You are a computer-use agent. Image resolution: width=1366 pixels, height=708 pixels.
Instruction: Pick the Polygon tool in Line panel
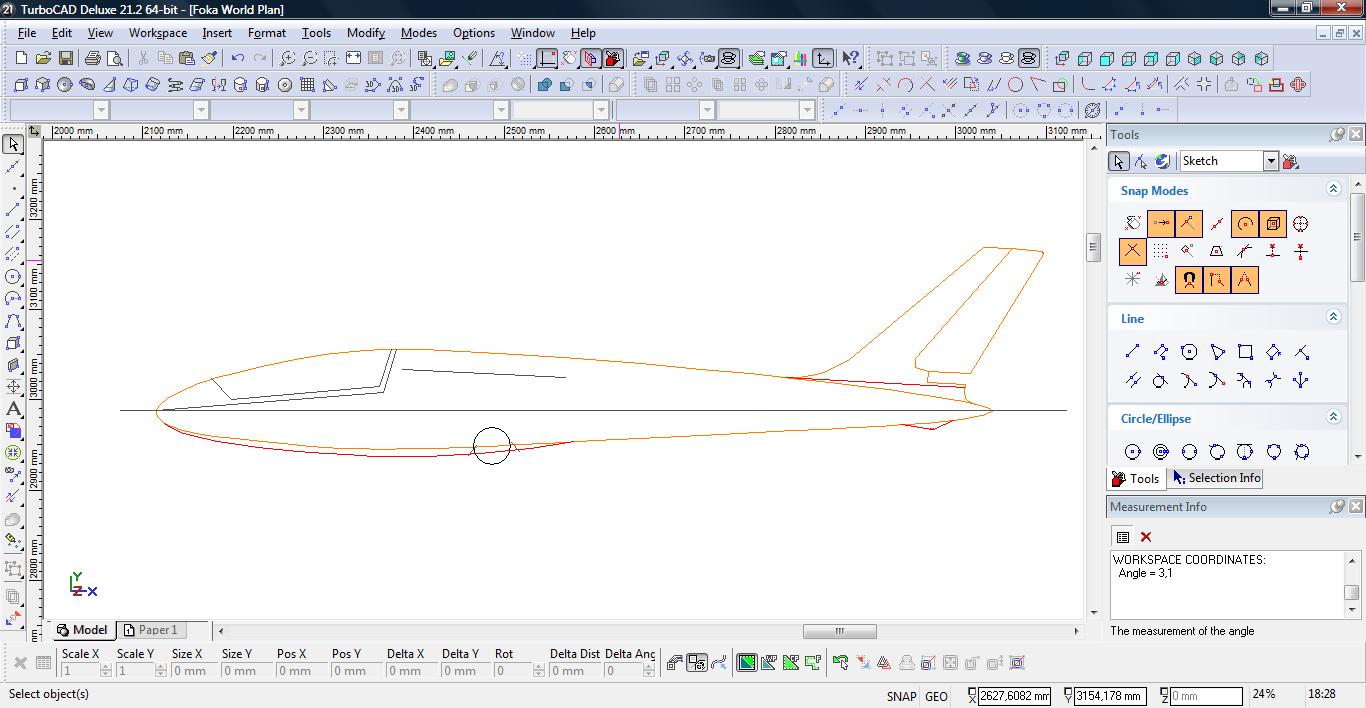[x=1189, y=352]
